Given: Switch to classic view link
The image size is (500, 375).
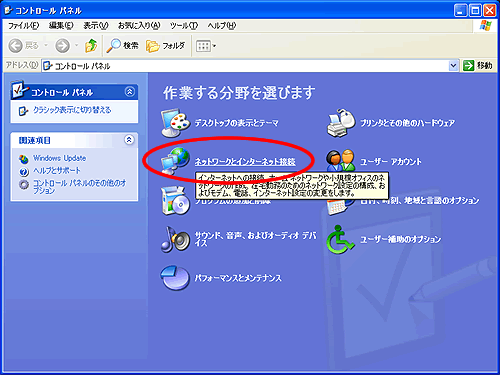Looking at the screenshot, I should point(72,110).
